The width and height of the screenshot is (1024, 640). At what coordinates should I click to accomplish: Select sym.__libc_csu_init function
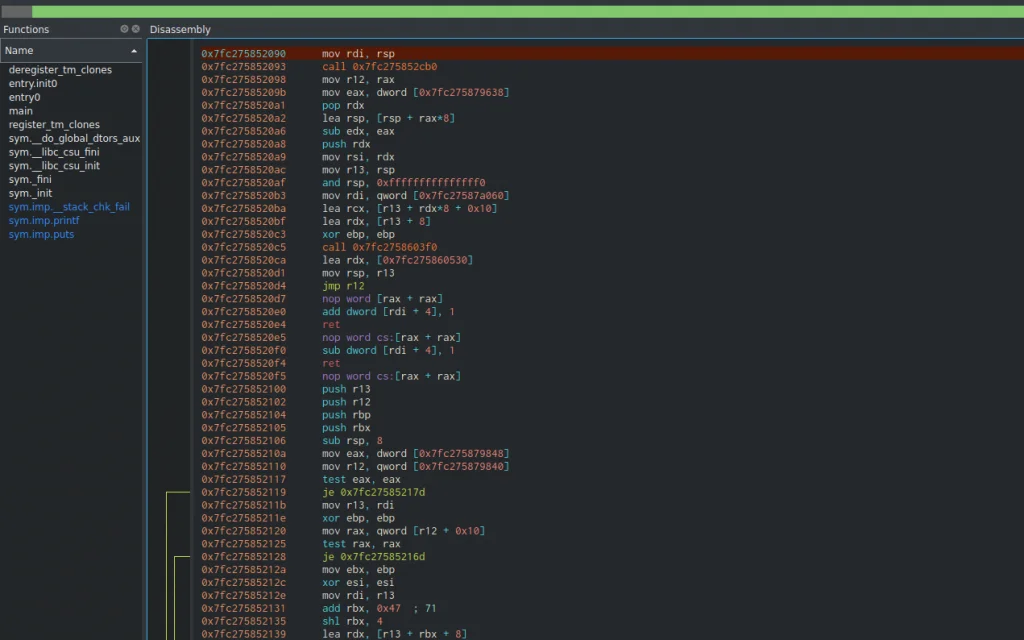pyautogui.click(x=54, y=166)
